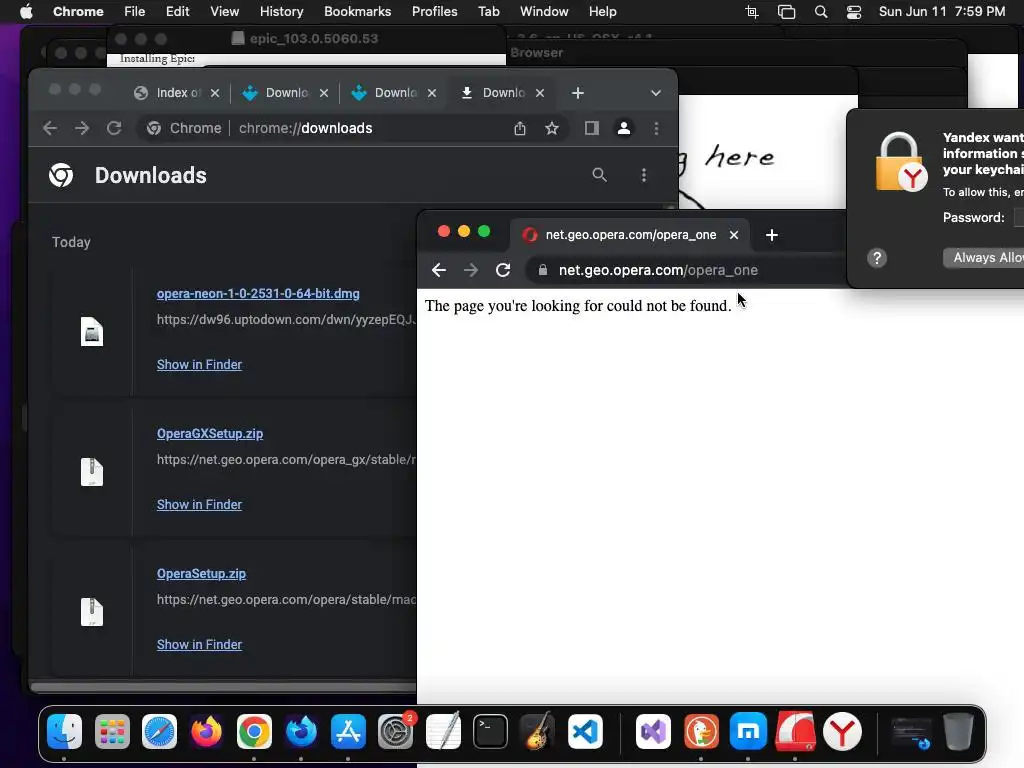Launch Visual Studio Code from dock
The height and width of the screenshot is (768, 1024).
585,731
